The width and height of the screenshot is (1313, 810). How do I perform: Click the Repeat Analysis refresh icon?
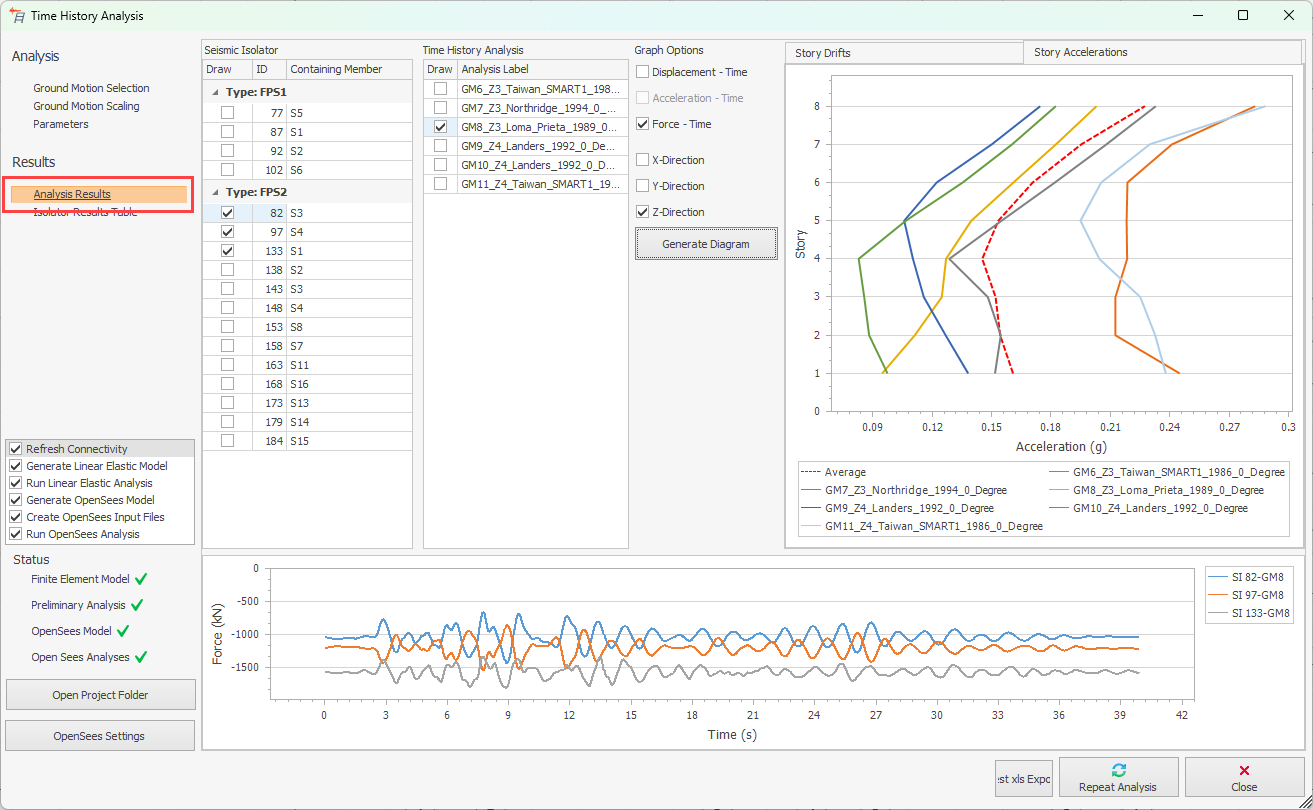pyautogui.click(x=1118, y=770)
